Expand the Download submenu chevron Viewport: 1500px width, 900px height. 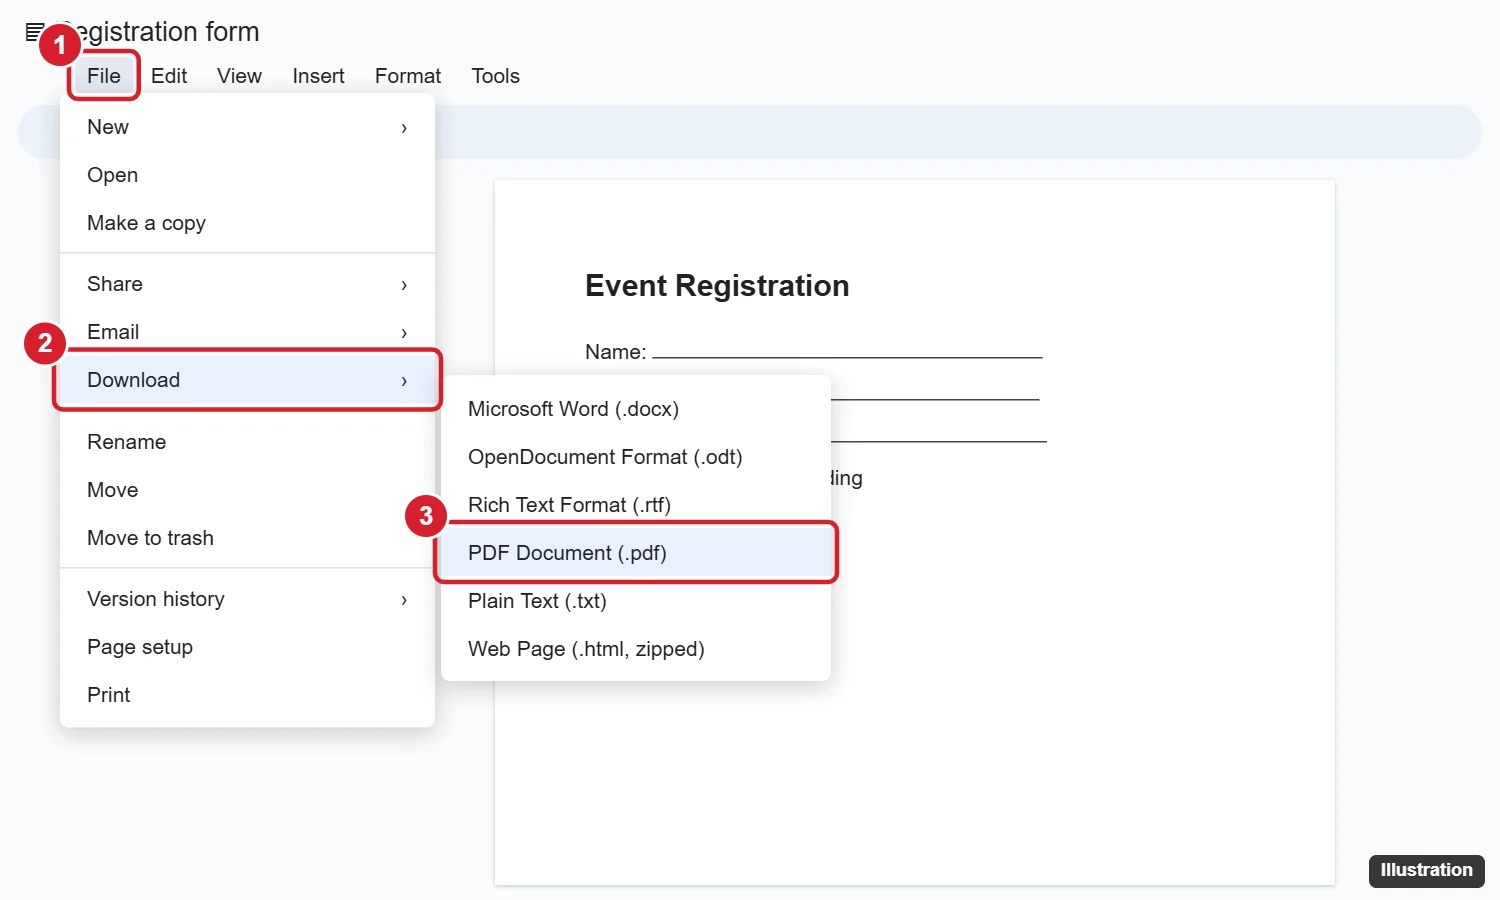[x=404, y=381]
